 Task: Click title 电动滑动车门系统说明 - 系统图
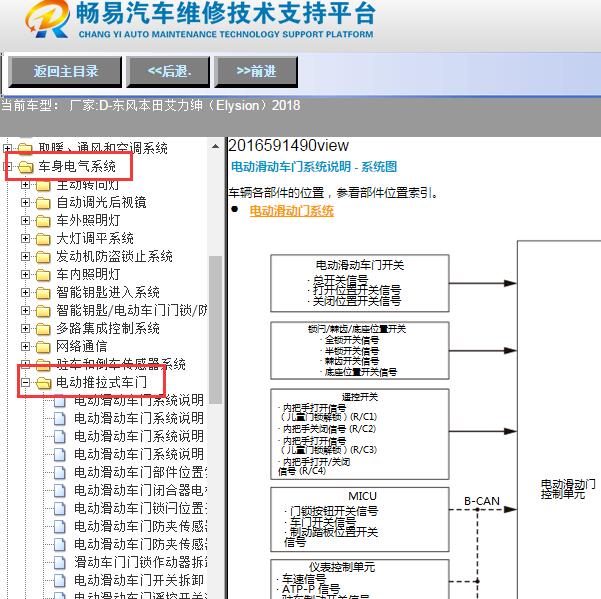click(x=314, y=167)
